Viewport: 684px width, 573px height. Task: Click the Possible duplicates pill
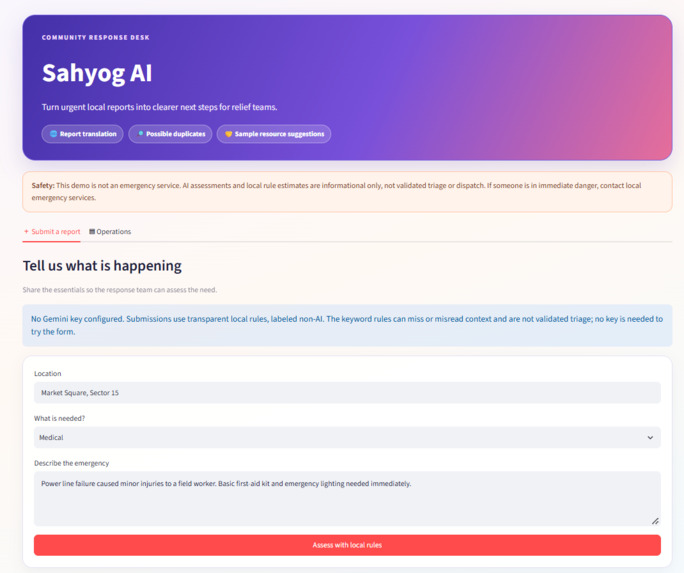coord(170,134)
